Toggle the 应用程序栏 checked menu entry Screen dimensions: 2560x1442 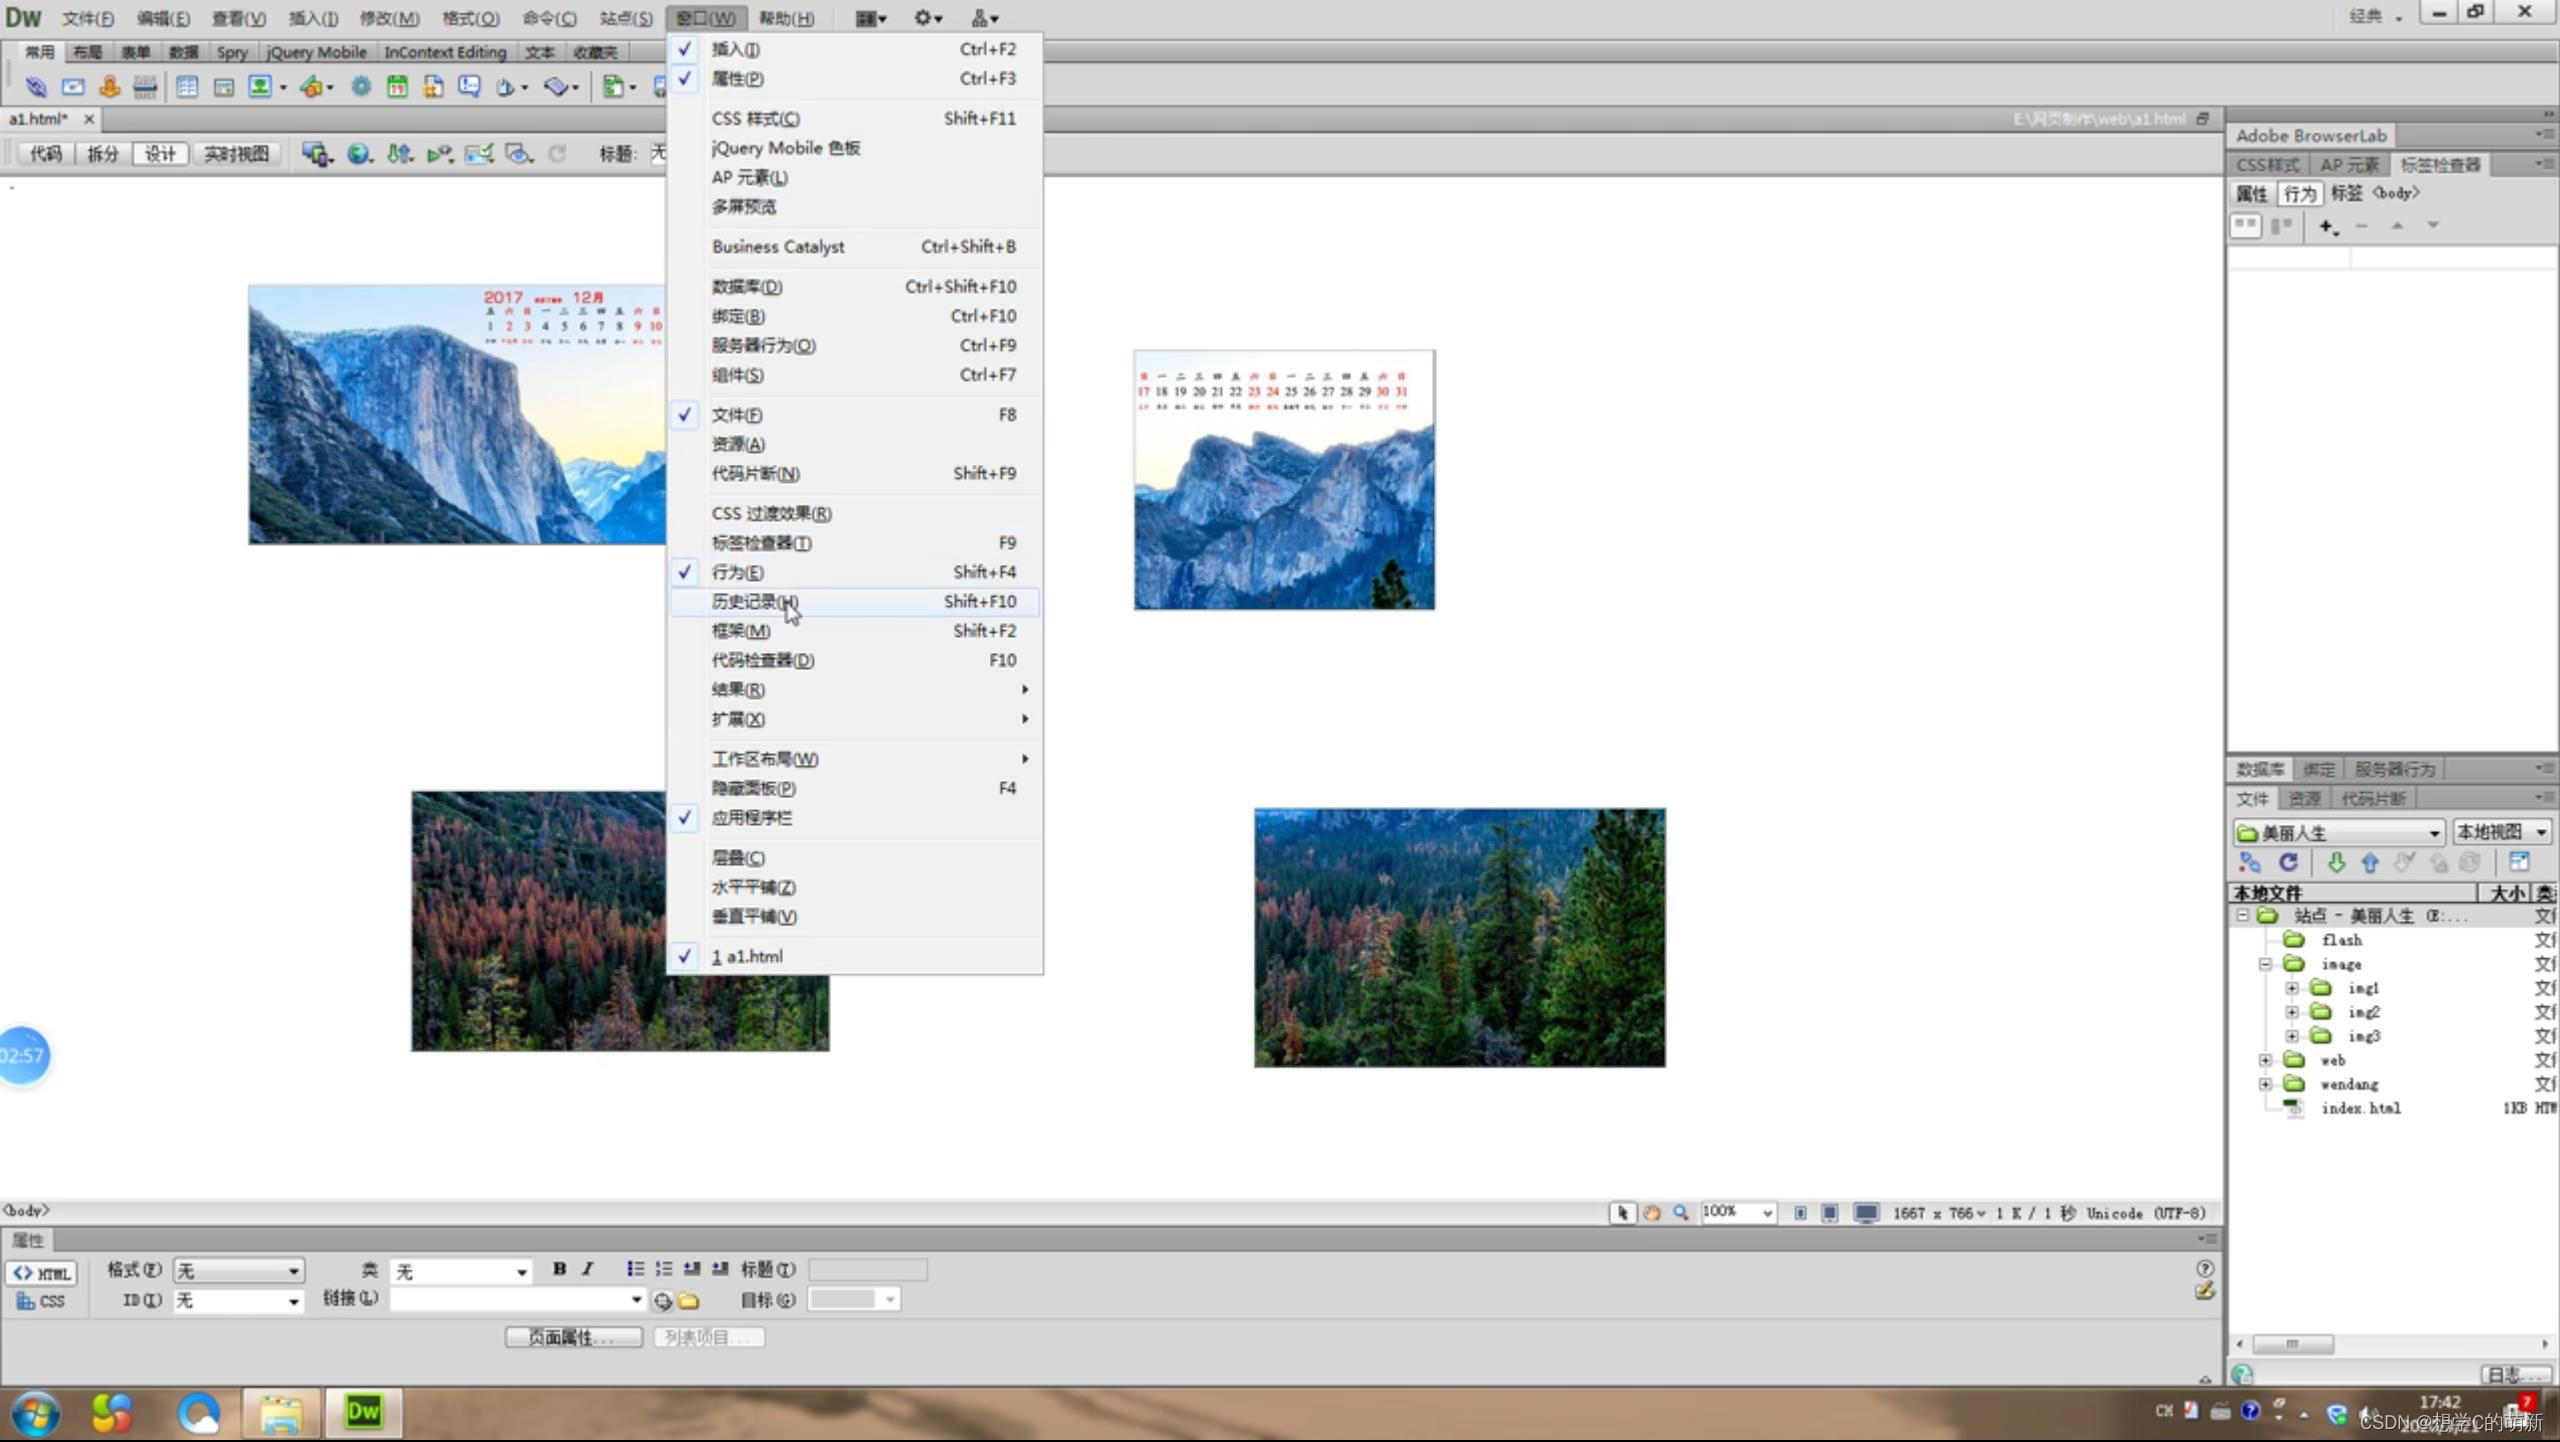point(751,818)
